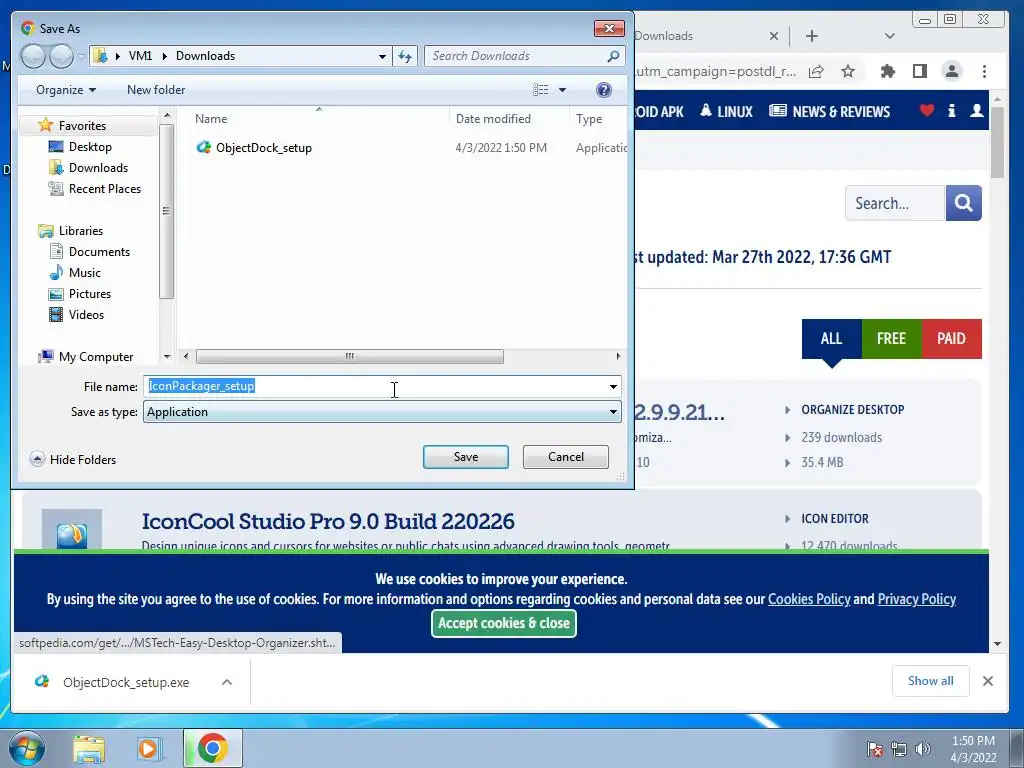Click the Softpedia Search field
1024x768 pixels.
click(895, 203)
